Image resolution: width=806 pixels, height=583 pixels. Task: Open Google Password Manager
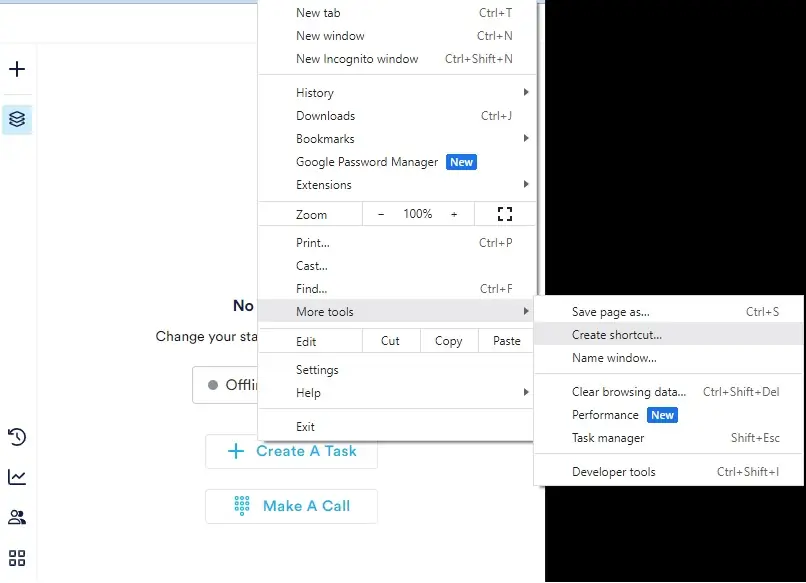pos(367,162)
